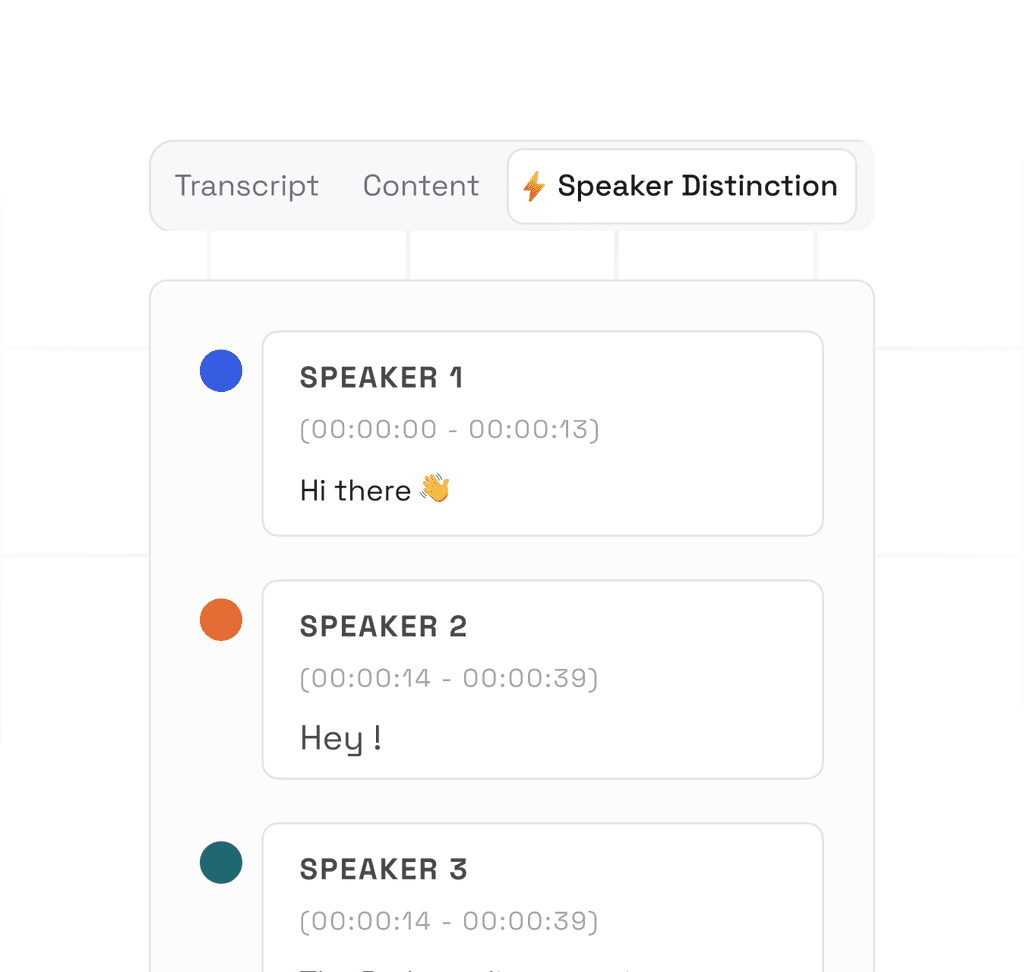The height and width of the screenshot is (972, 1024).
Task: Select the Speaker 3 avatar circle
Action: [x=221, y=863]
